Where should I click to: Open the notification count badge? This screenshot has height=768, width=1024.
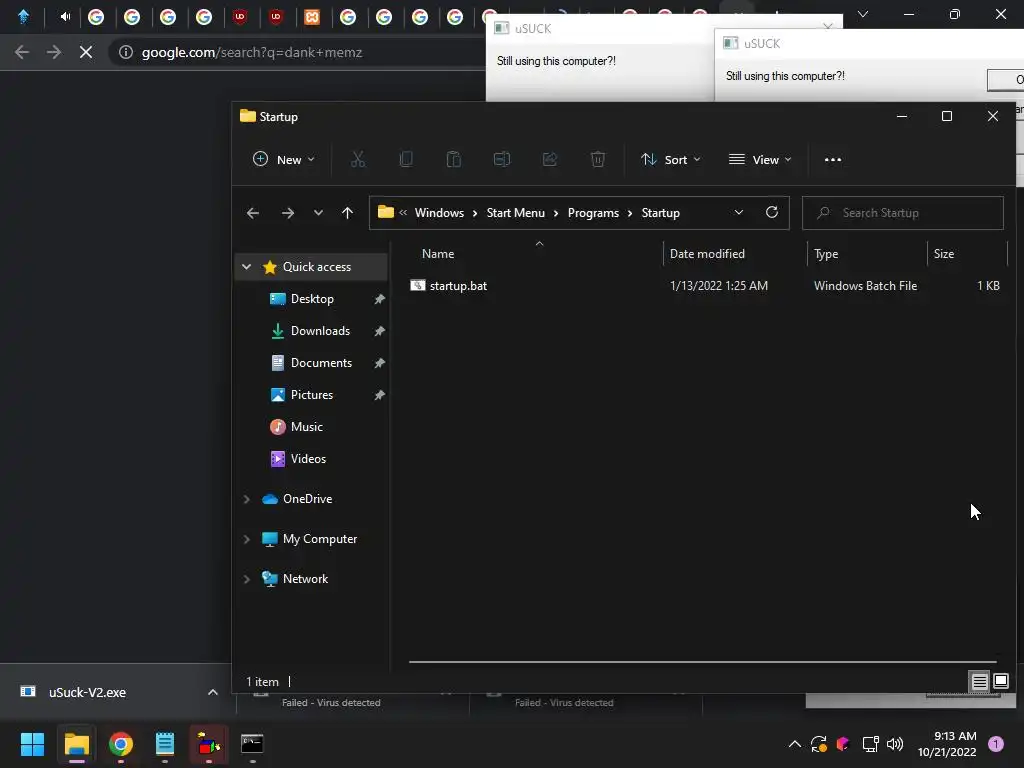tap(996, 744)
